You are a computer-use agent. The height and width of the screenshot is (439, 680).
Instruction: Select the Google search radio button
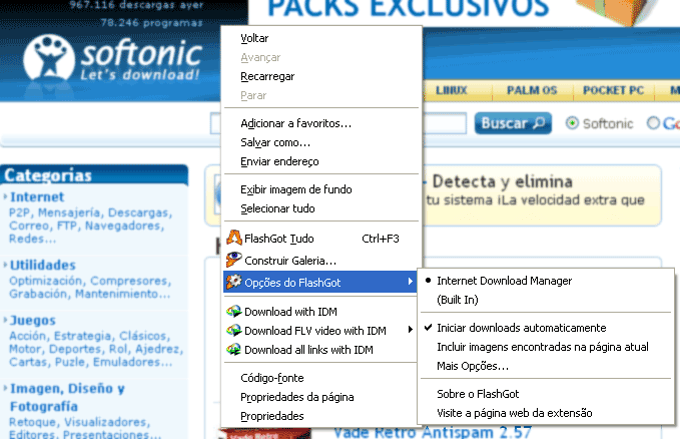[653, 123]
